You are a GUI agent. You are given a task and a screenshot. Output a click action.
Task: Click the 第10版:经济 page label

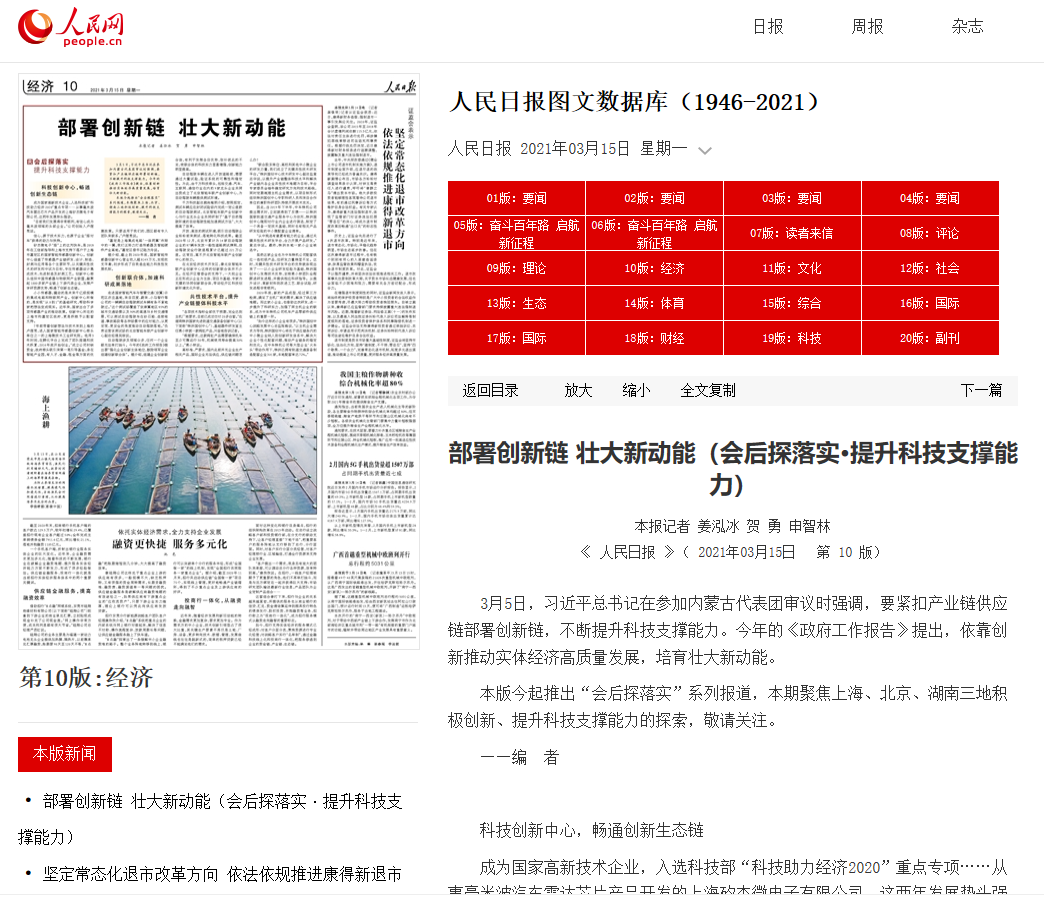tap(86, 678)
